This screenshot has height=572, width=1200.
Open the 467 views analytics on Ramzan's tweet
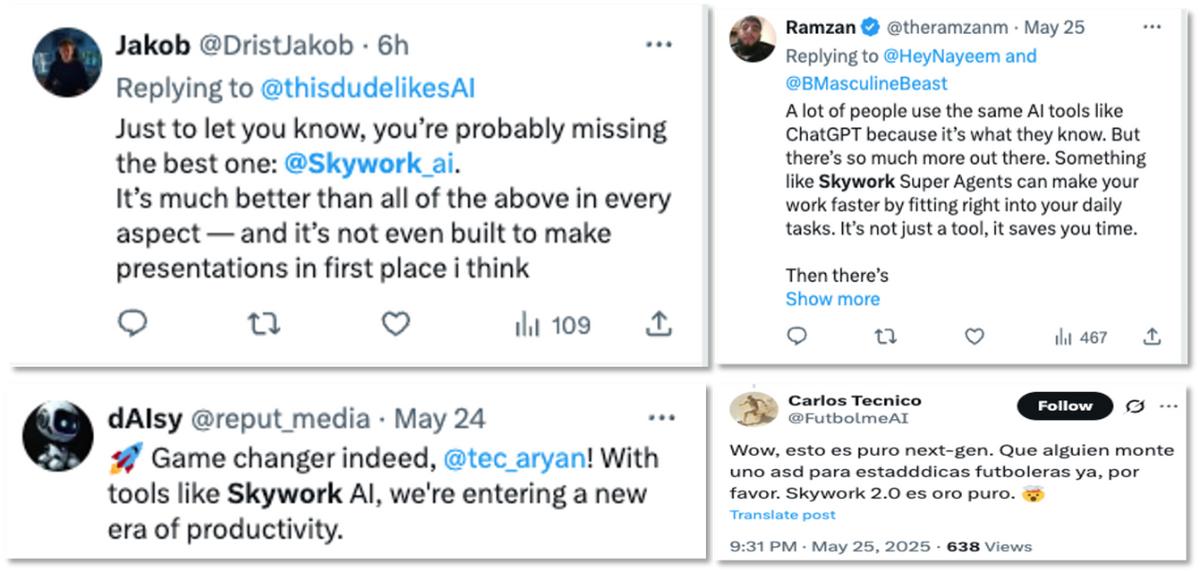click(x=1081, y=338)
